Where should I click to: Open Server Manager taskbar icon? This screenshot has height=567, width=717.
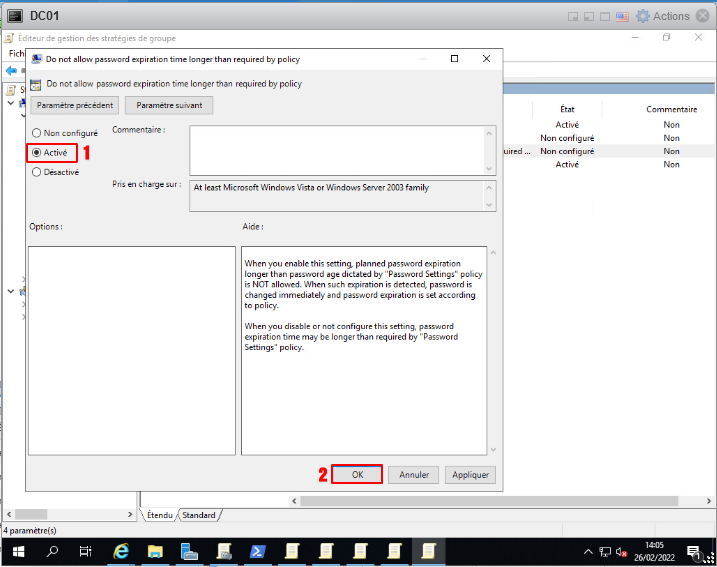[x=190, y=551]
